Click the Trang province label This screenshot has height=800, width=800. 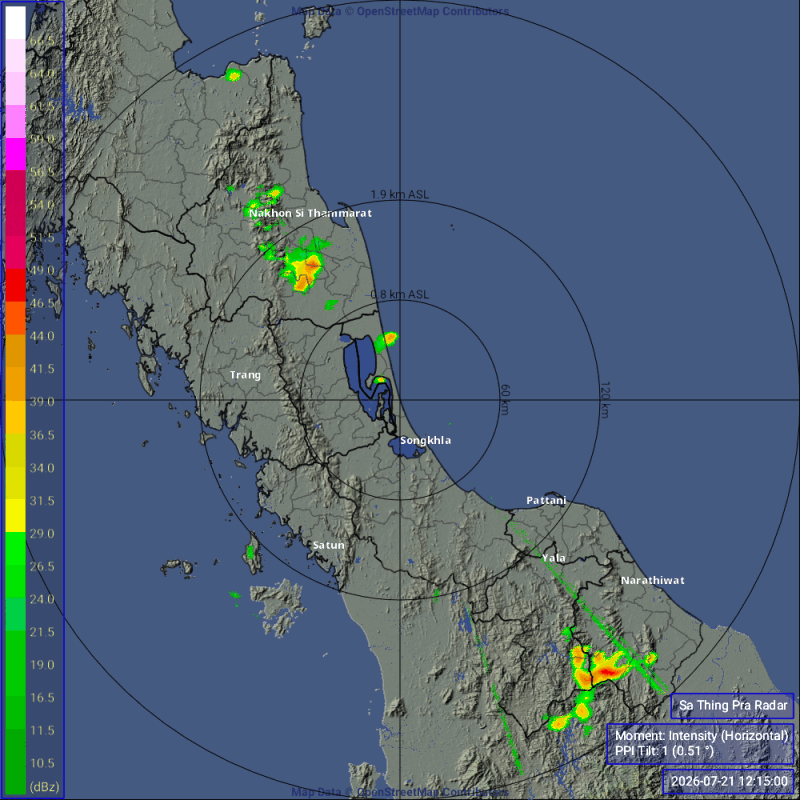tap(245, 375)
